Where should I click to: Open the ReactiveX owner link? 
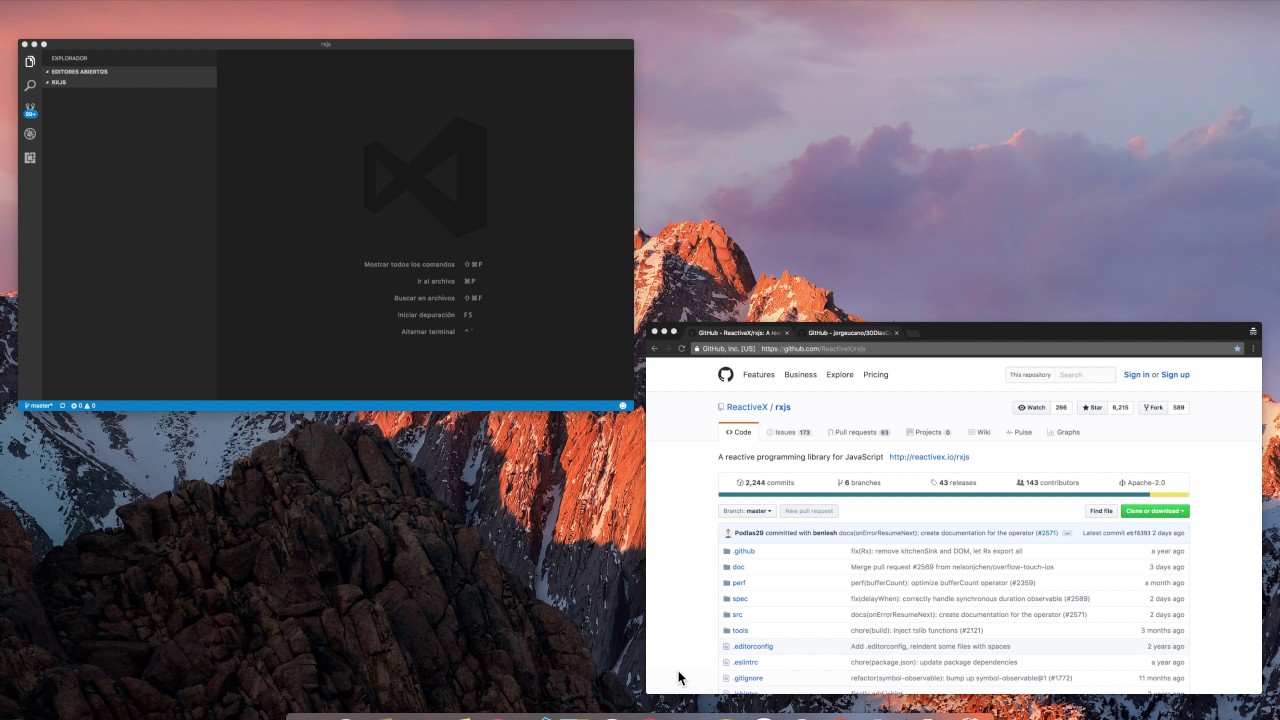point(747,407)
